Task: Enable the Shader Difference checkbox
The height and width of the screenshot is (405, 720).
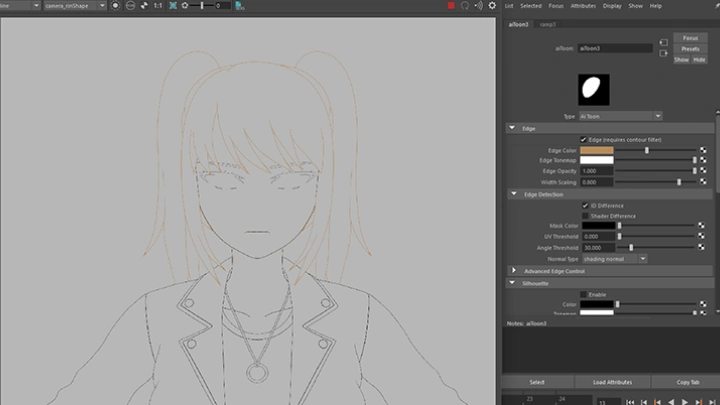Action: tap(584, 215)
